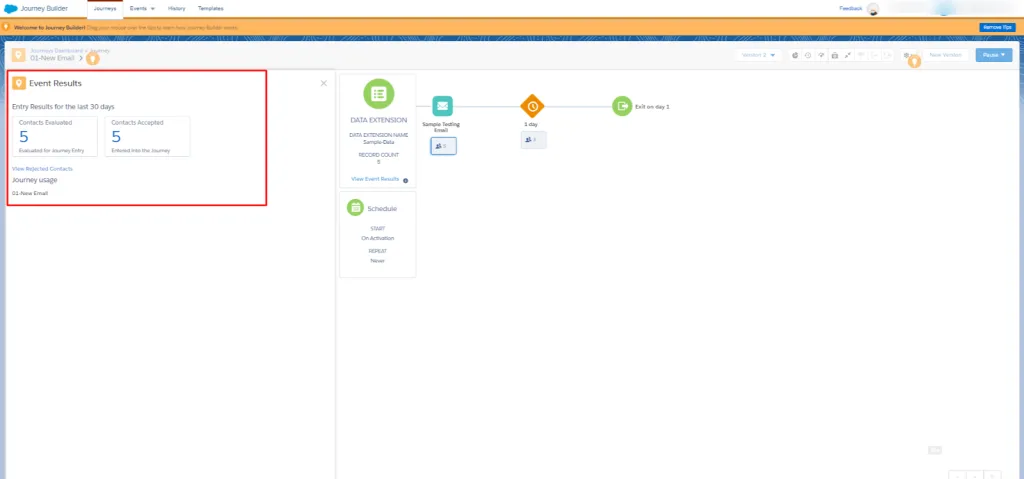Click the Feedback link

click(x=851, y=8)
